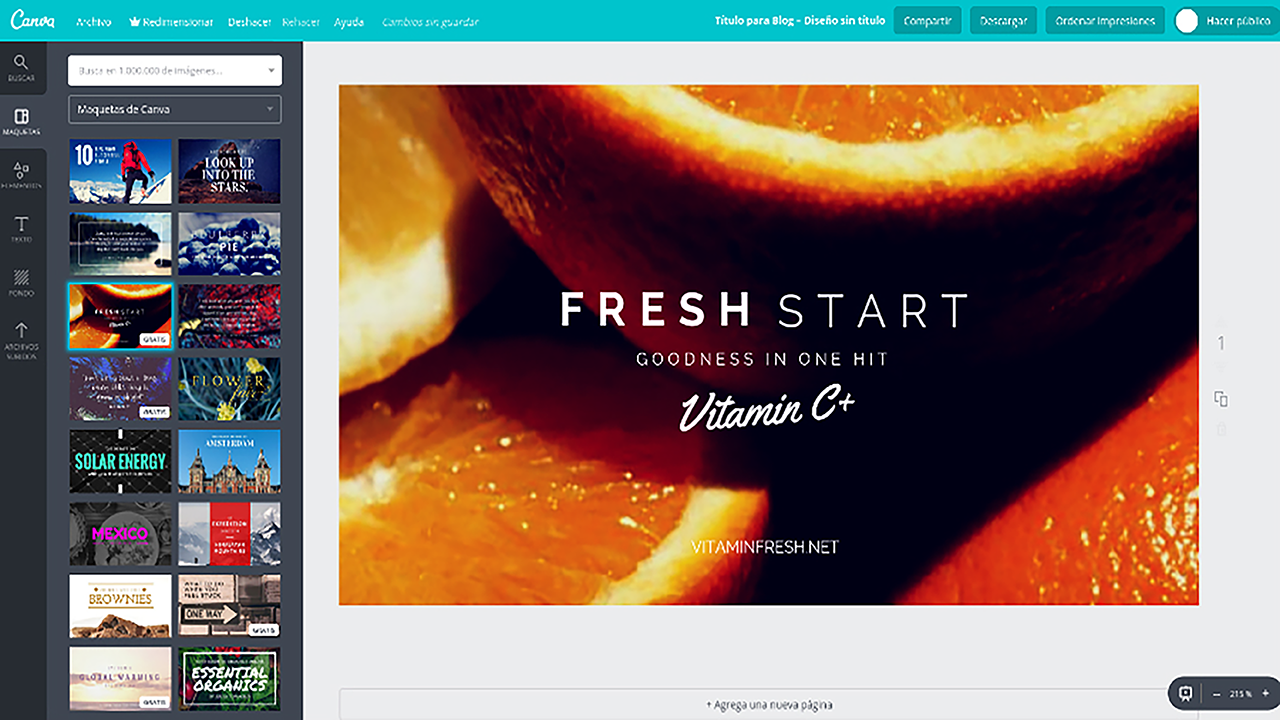Click the Canva logo

click(32, 21)
